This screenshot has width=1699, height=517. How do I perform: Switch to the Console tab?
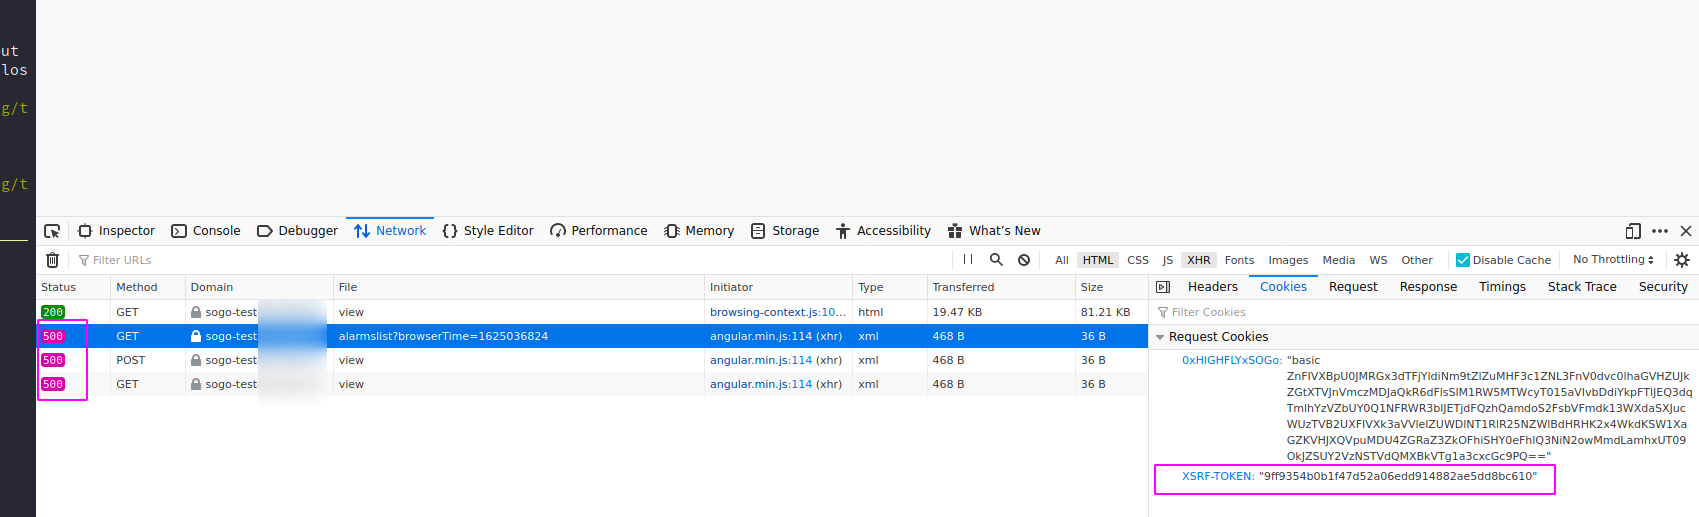click(206, 231)
